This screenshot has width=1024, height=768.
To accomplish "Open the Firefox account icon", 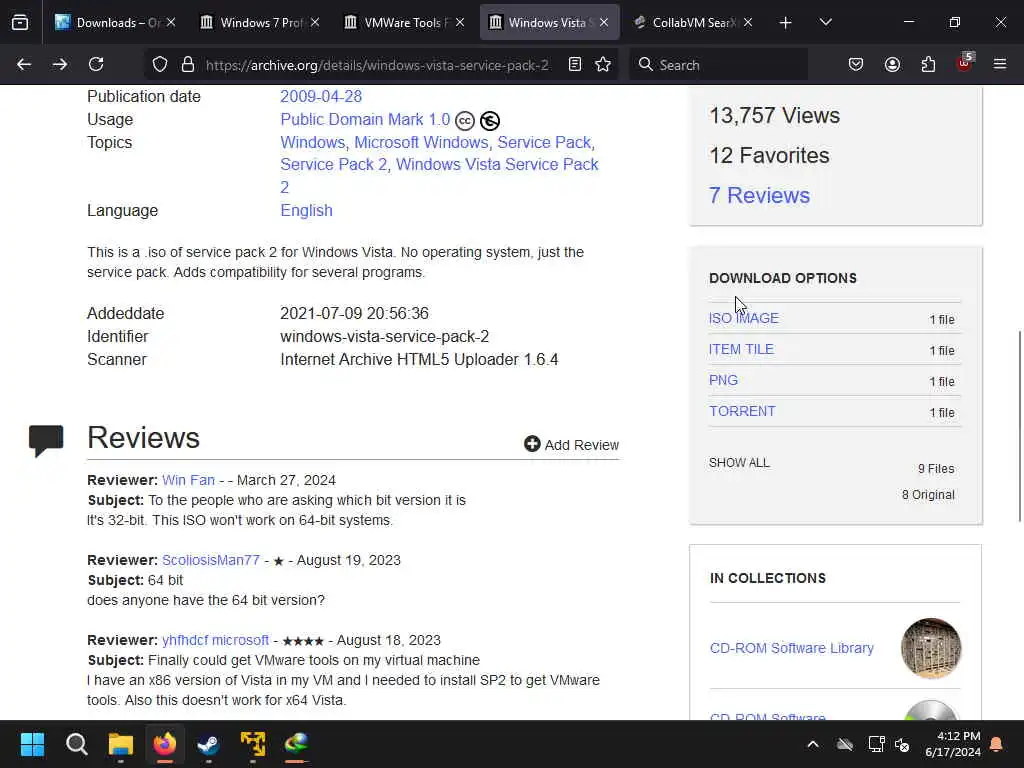I will 892,64.
